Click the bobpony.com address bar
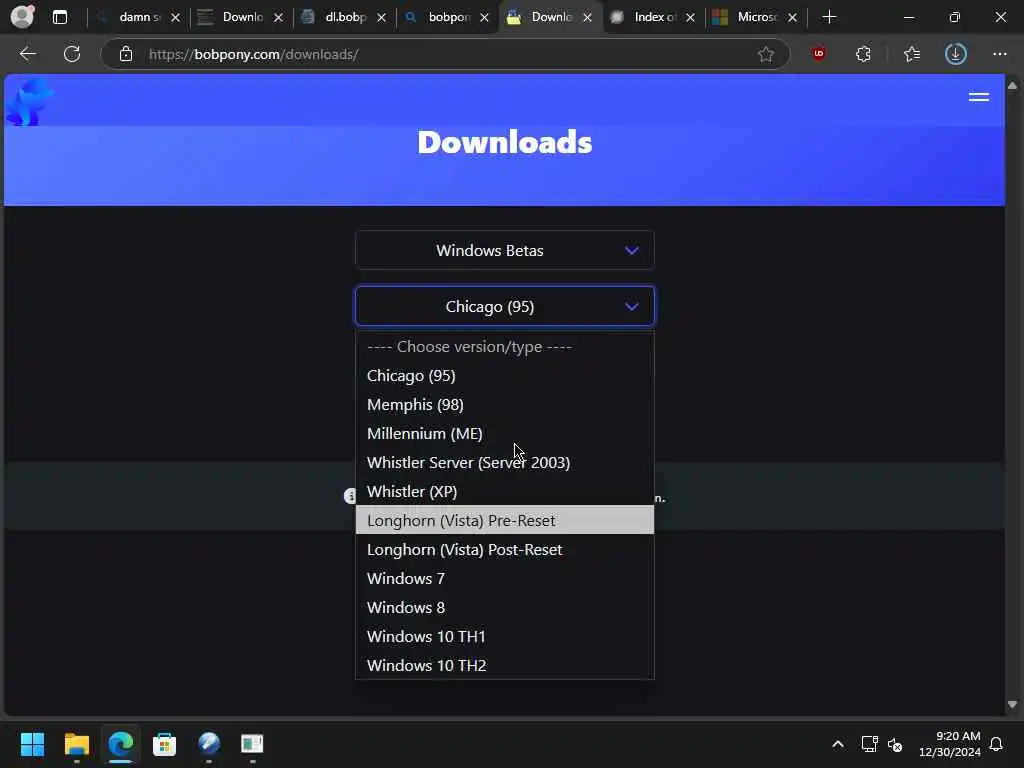The height and width of the screenshot is (768, 1024). tap(444, 54)
